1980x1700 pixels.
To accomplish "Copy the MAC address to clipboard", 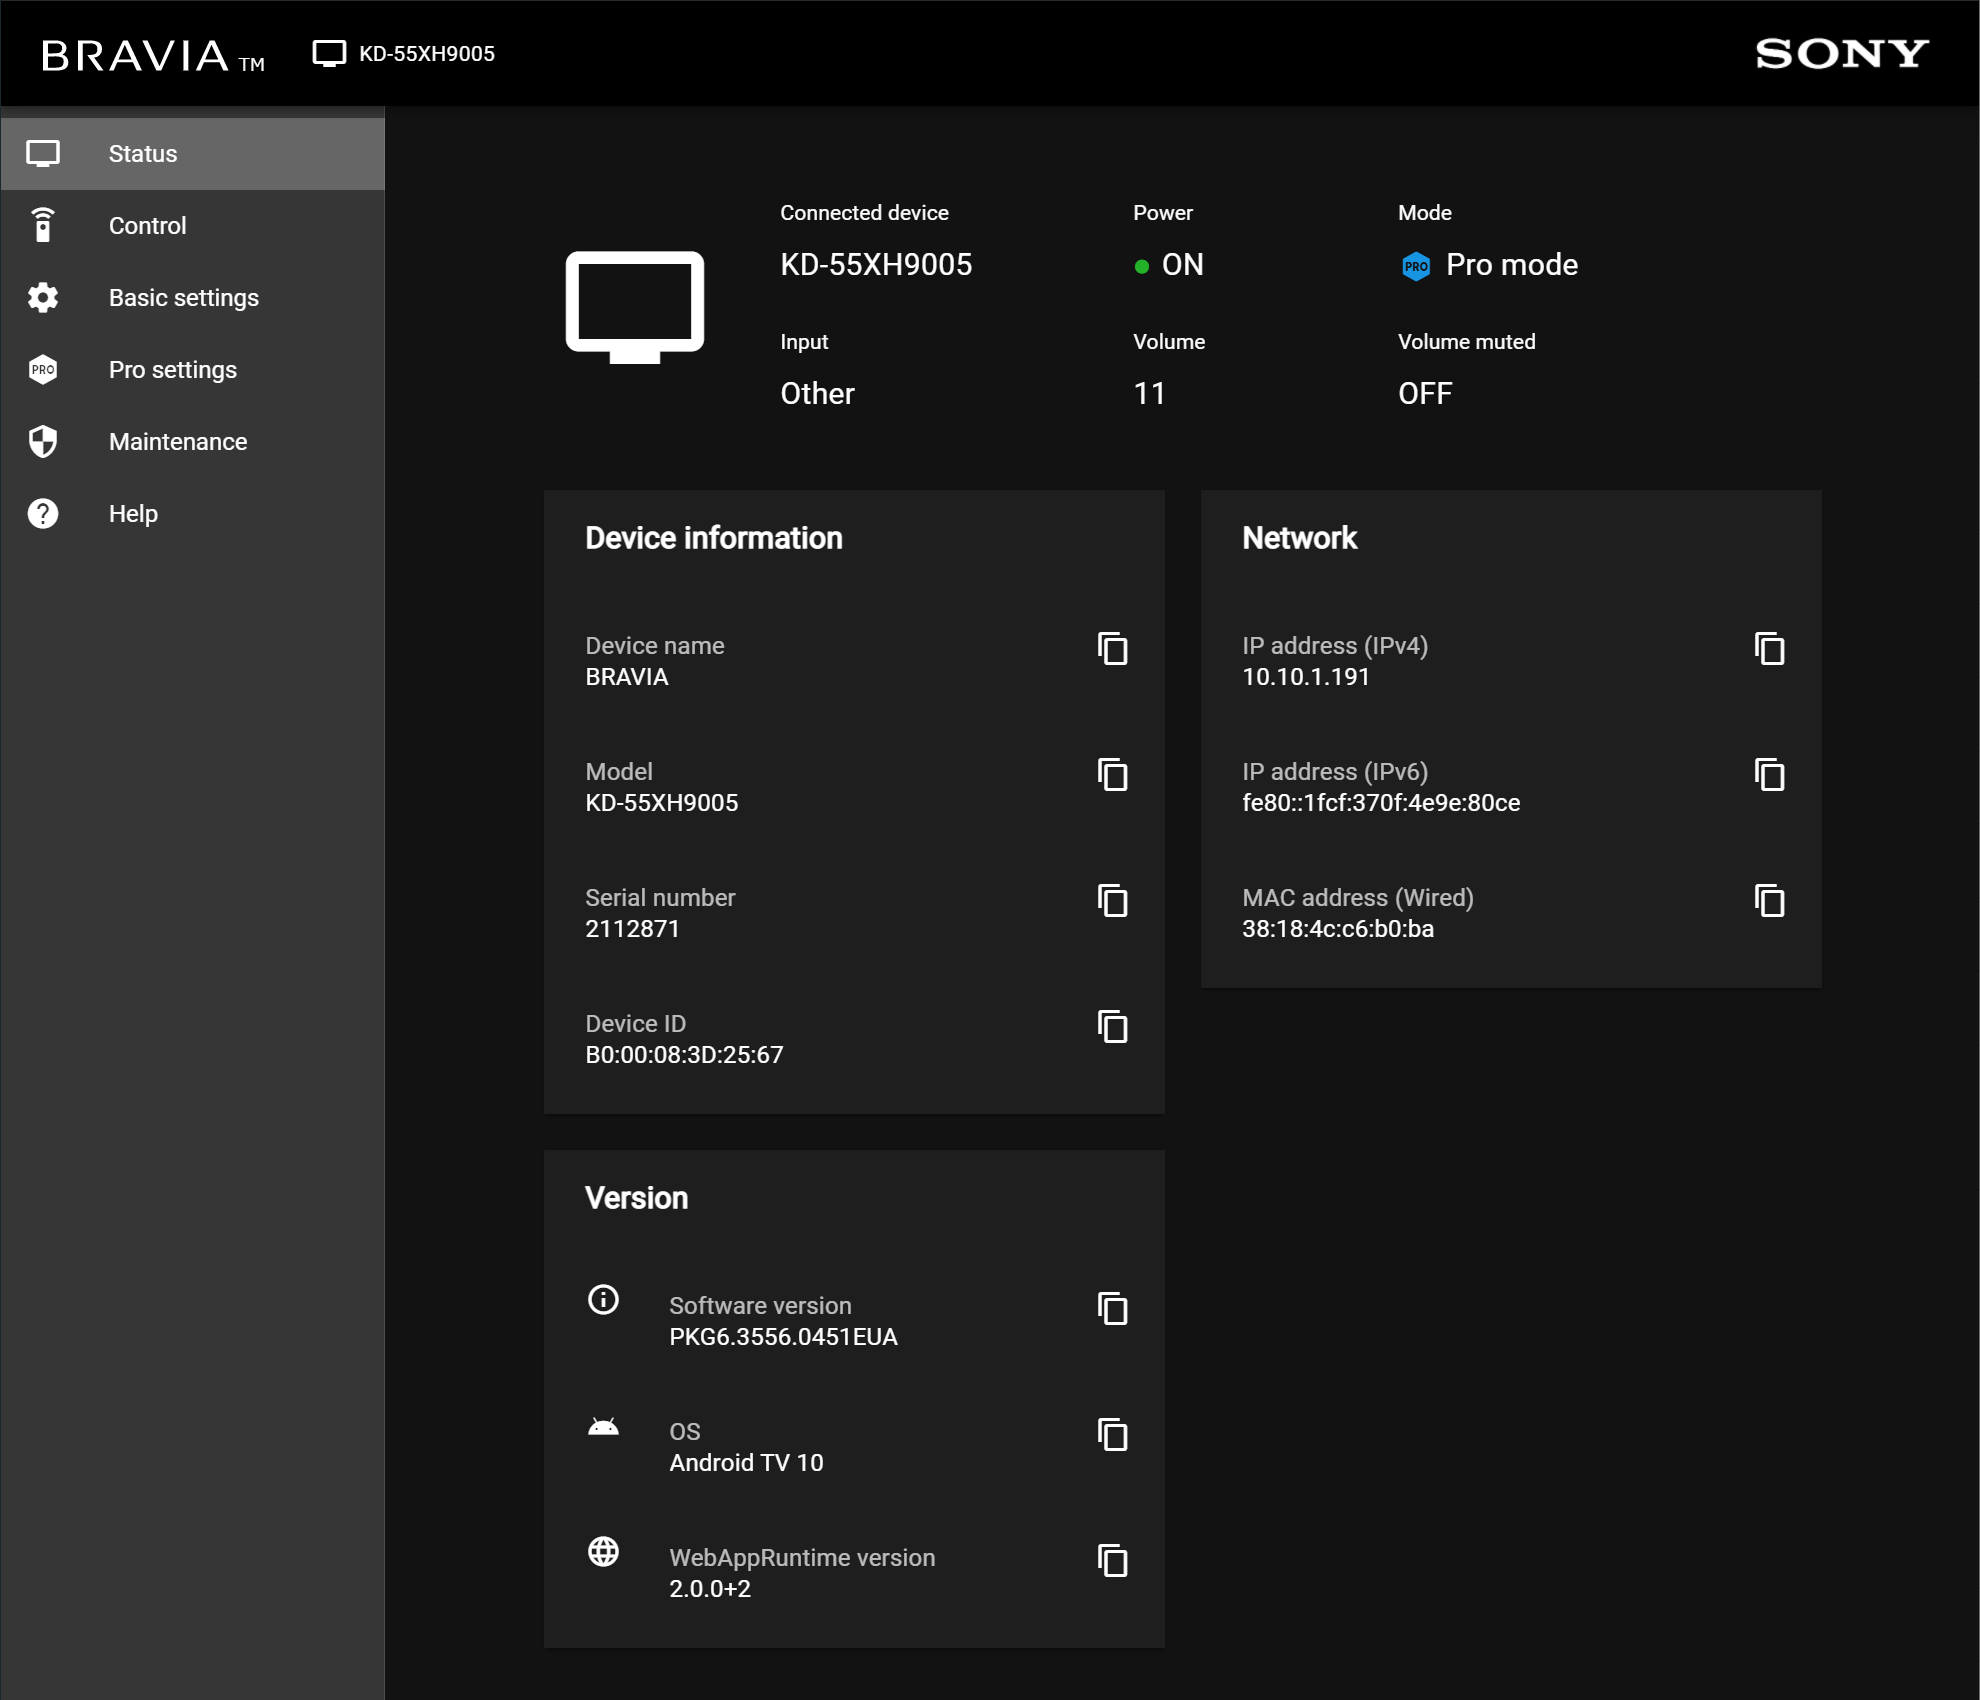I will [x=1770, y=900].
